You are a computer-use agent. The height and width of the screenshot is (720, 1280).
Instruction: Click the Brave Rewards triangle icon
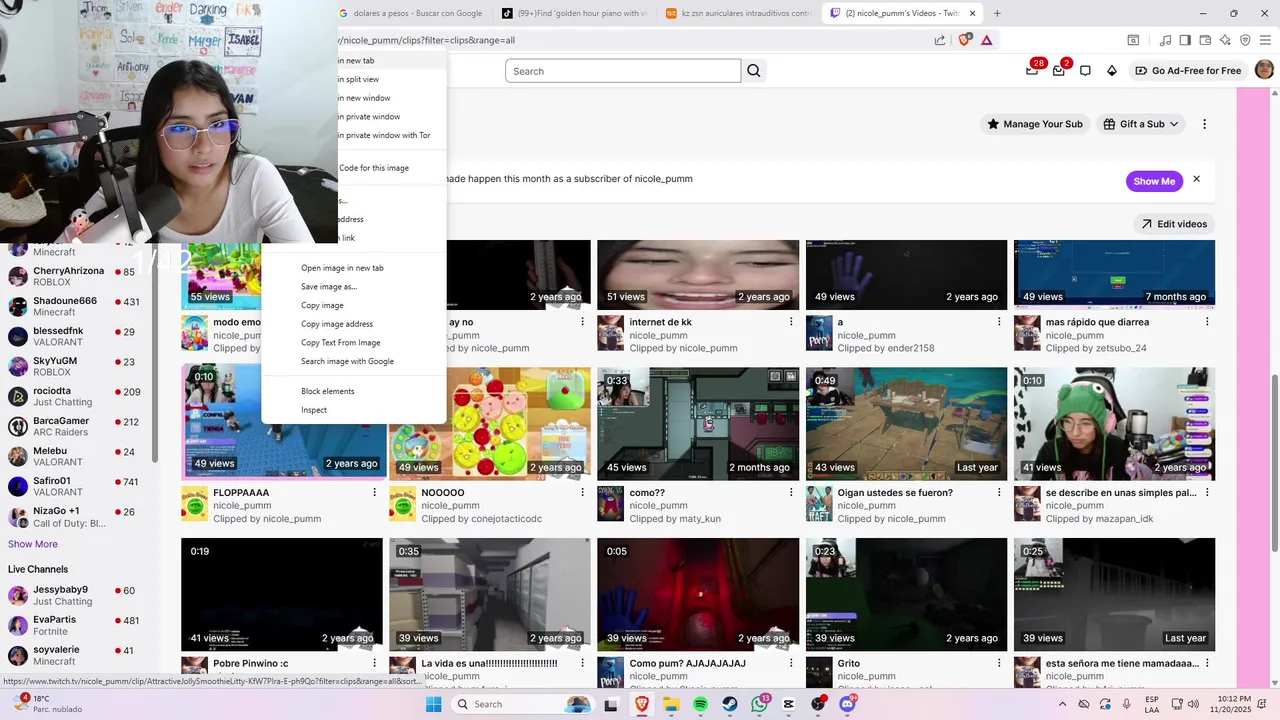click(987, 40)
